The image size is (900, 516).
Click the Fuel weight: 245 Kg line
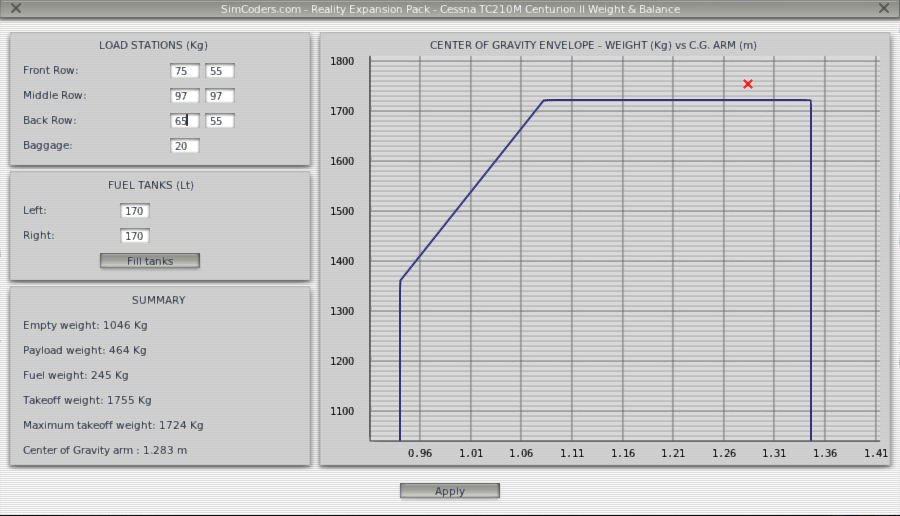[x=76, y=375]
